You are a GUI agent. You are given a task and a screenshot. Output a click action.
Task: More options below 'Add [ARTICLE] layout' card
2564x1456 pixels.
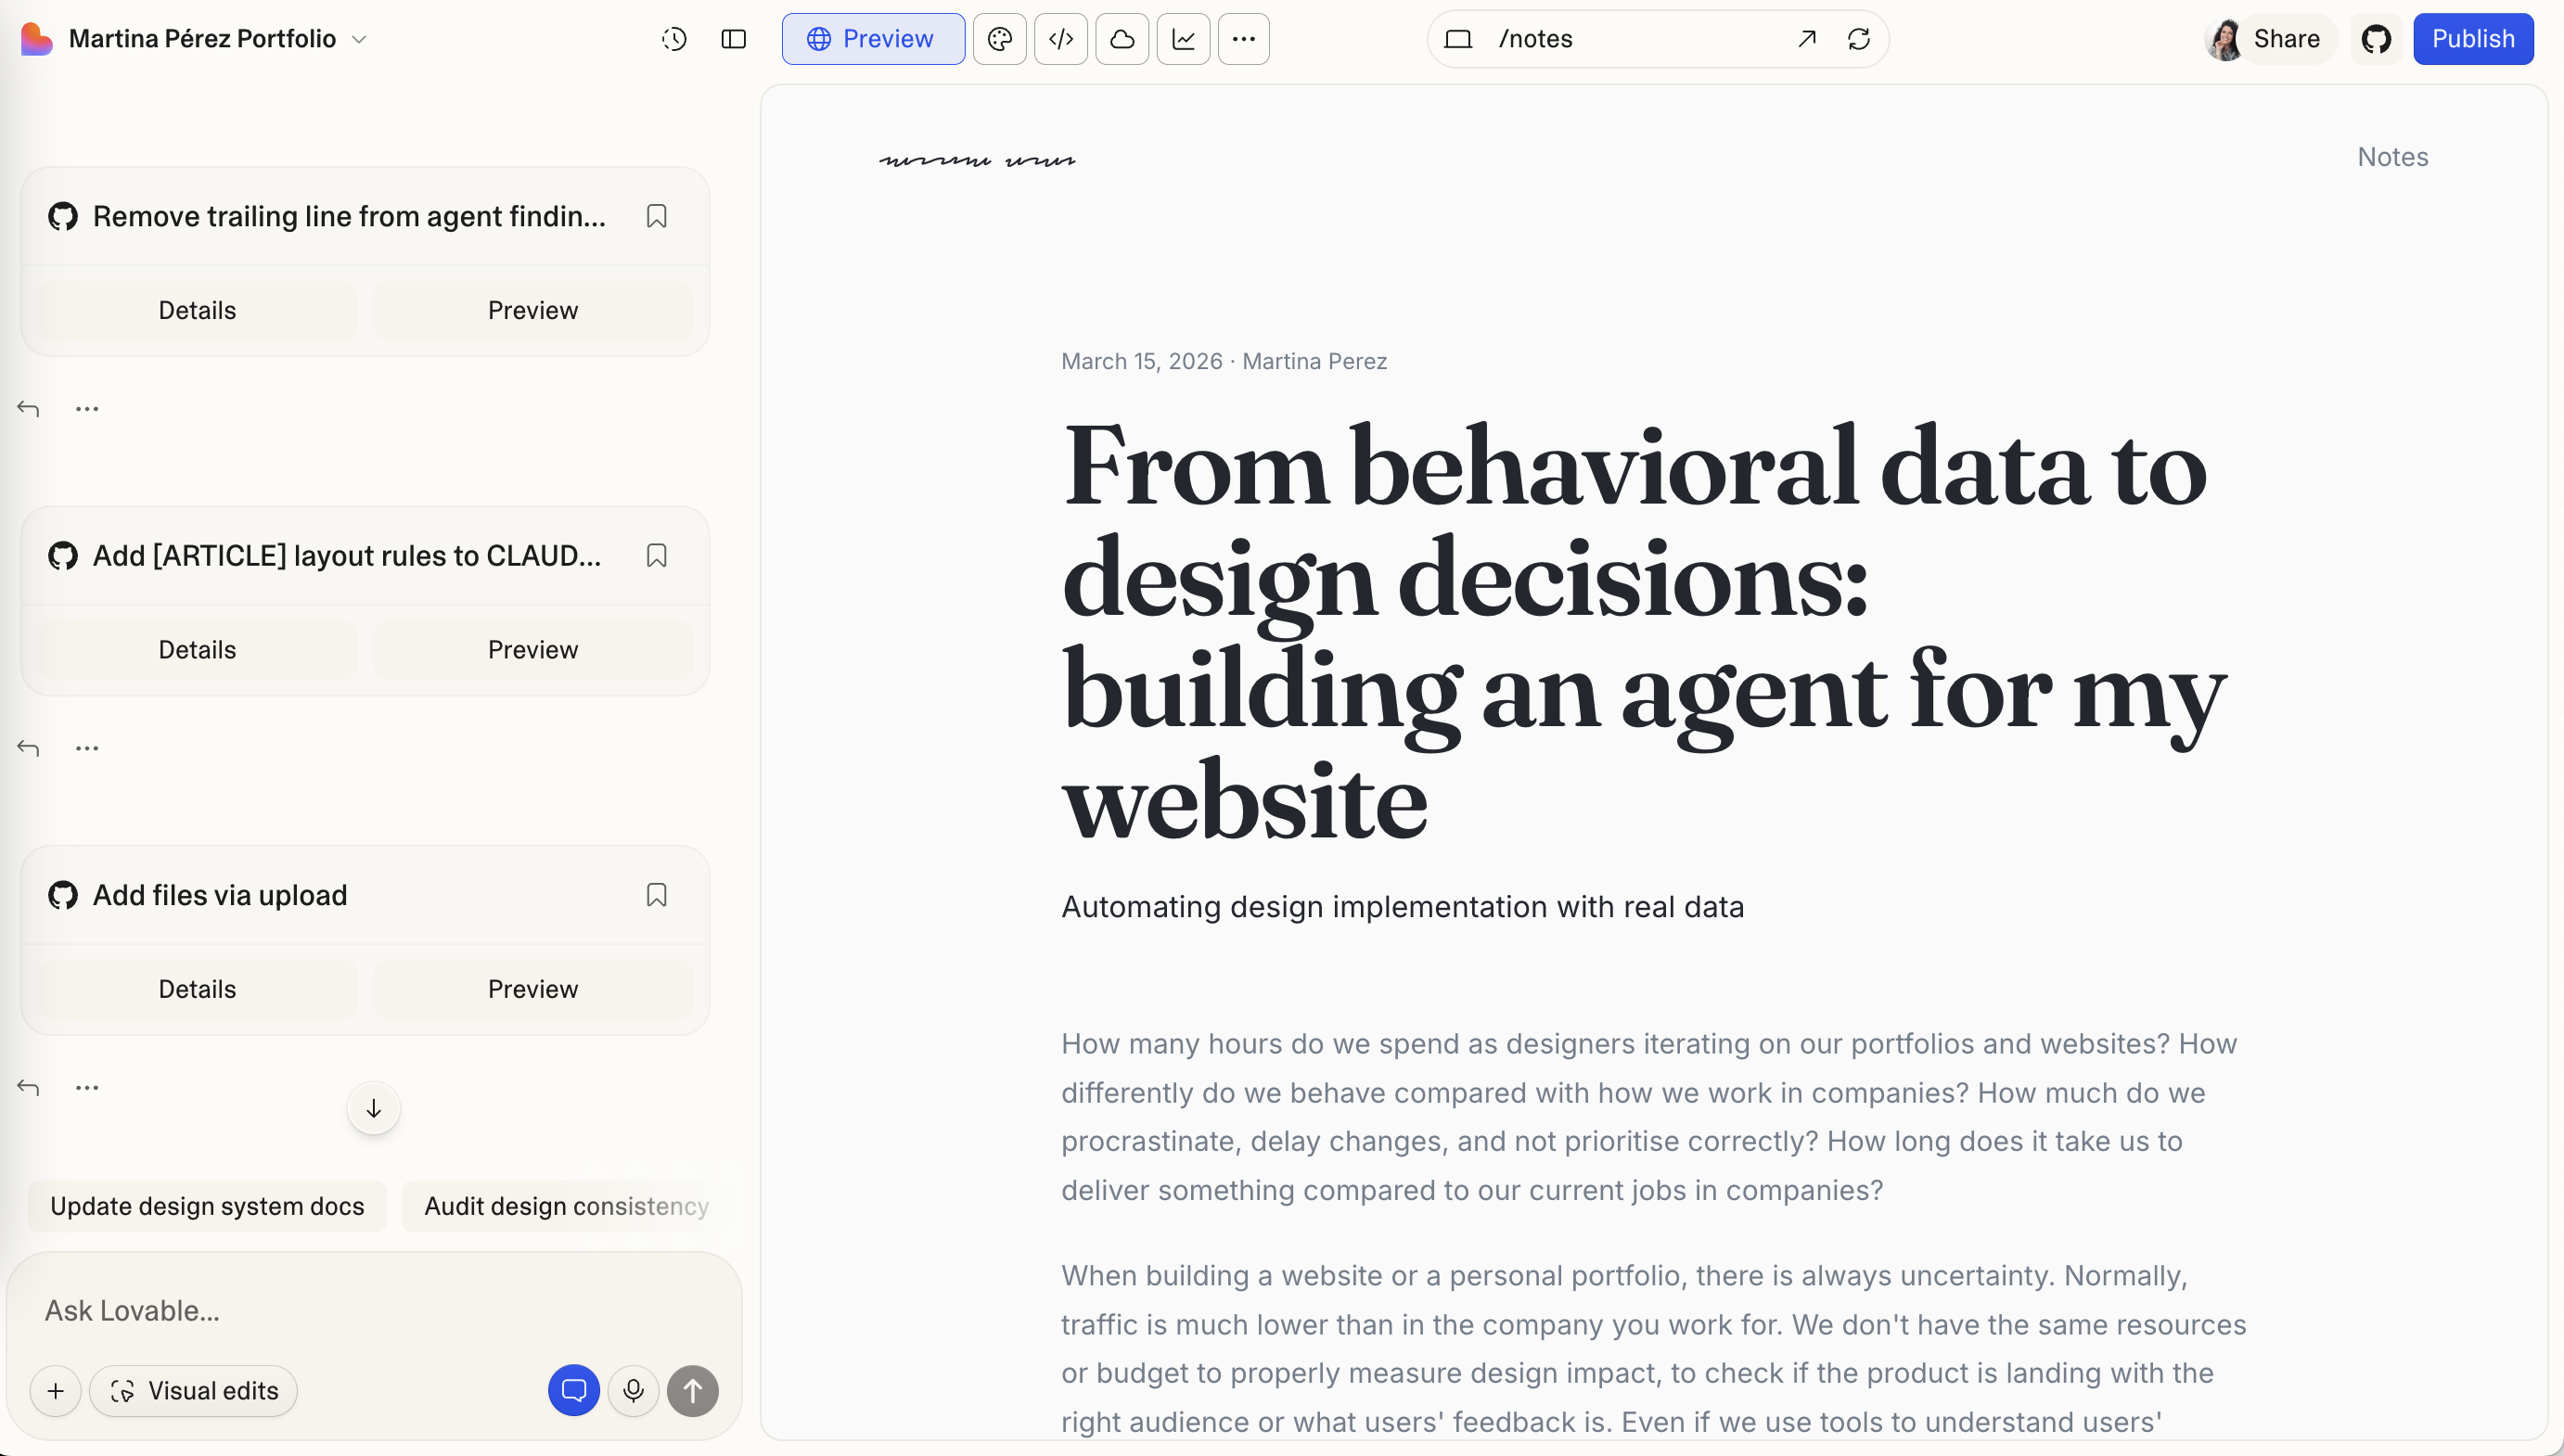coord(87,748)
